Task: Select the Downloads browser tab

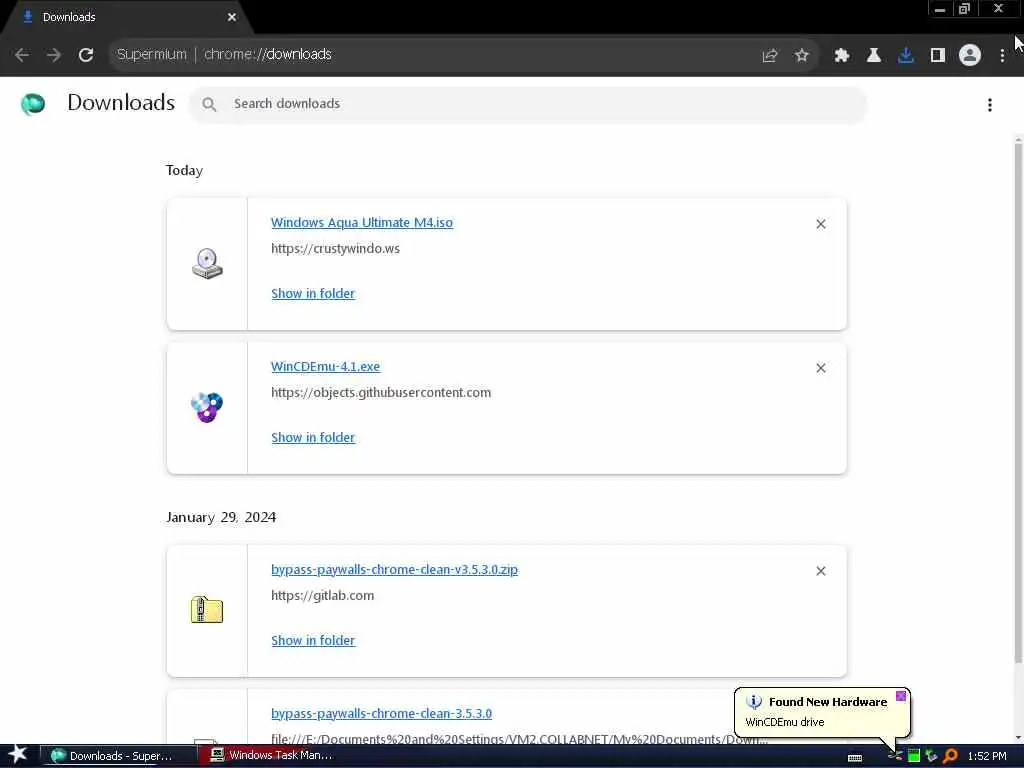Action: (x=127, y=17)
